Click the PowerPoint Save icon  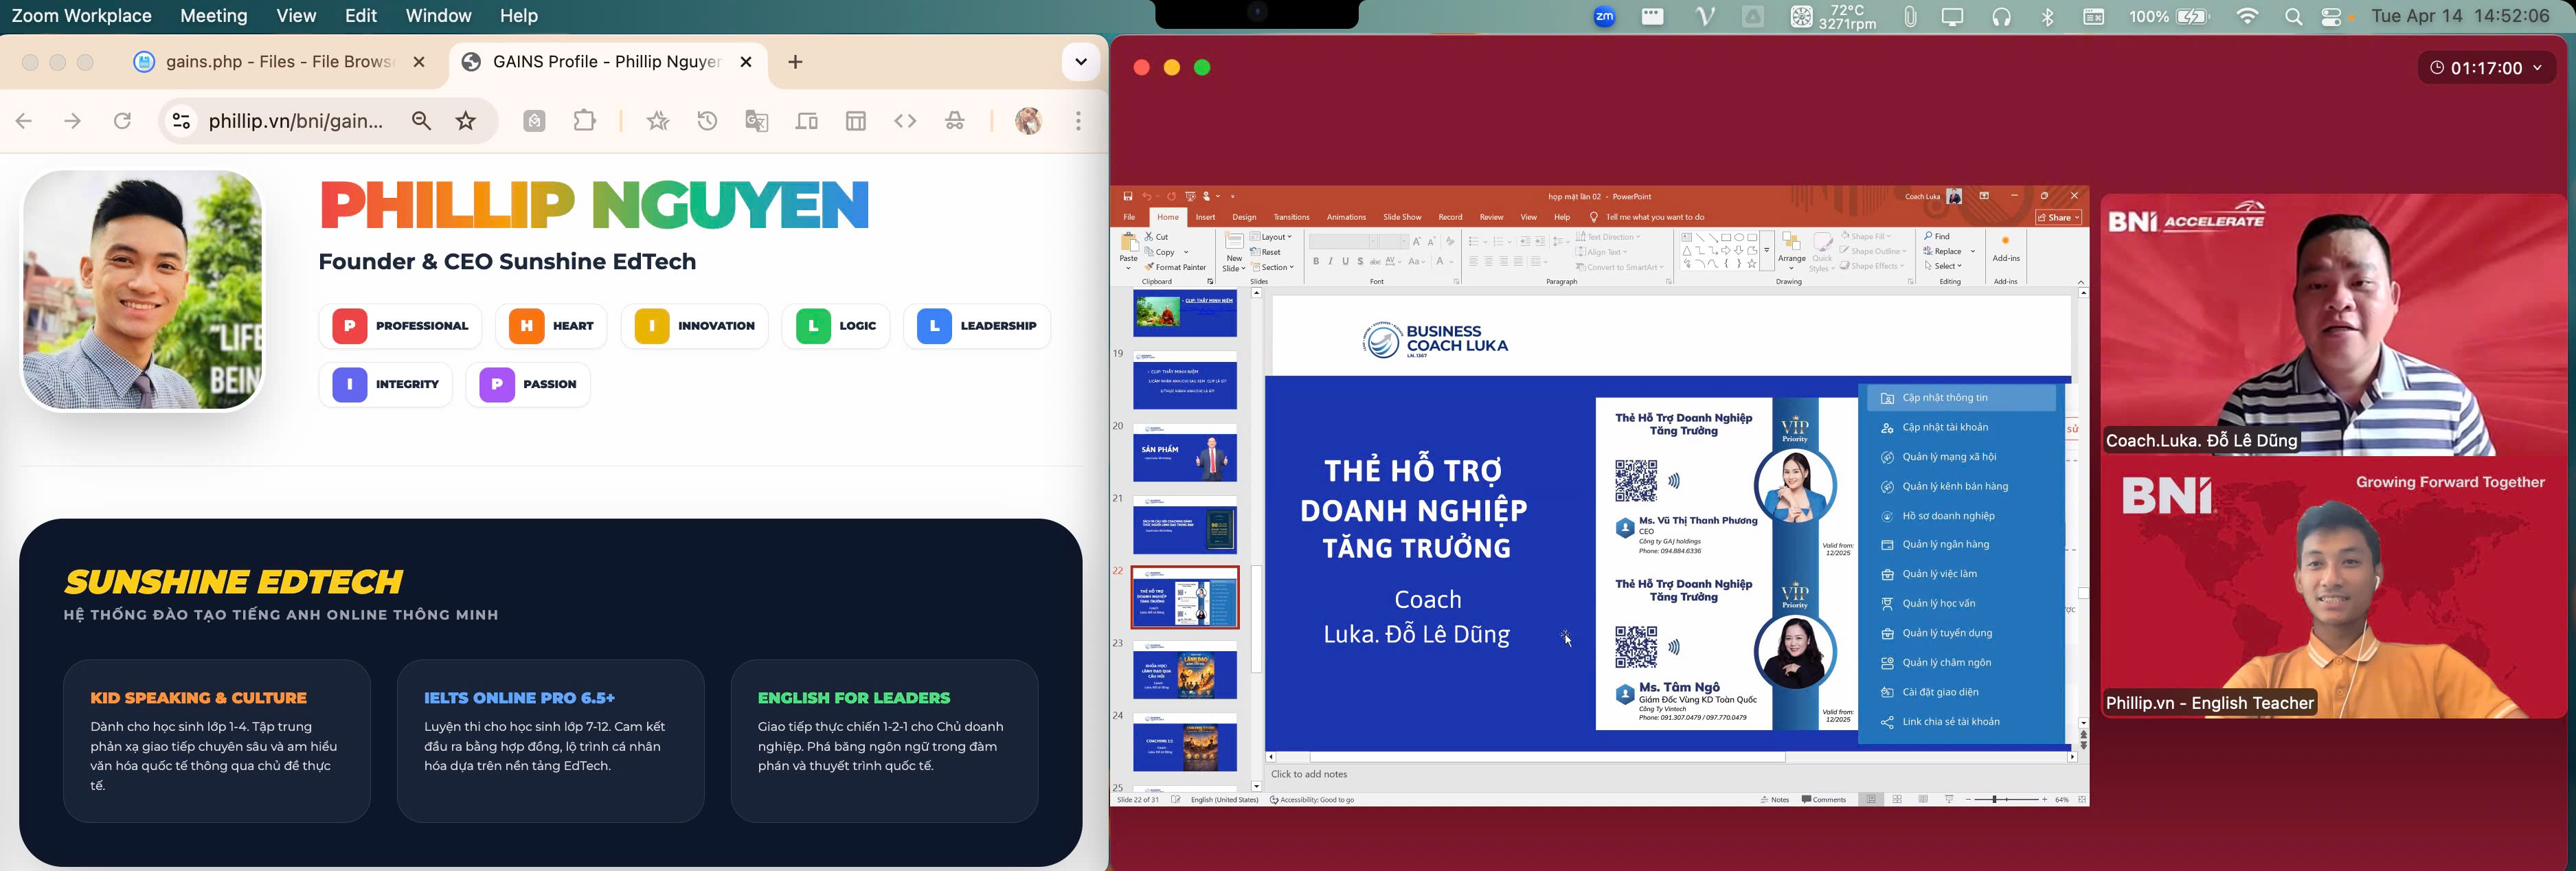(x=1128, y=197)
